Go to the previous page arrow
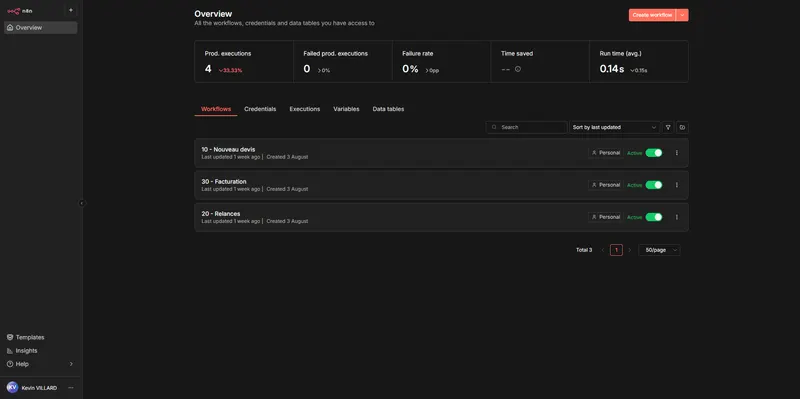 603,251
